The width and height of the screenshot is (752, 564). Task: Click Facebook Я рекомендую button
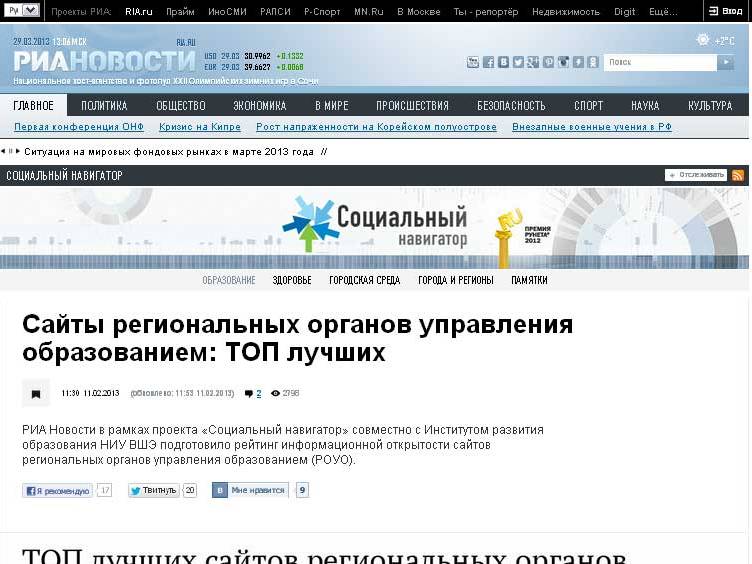58,491
